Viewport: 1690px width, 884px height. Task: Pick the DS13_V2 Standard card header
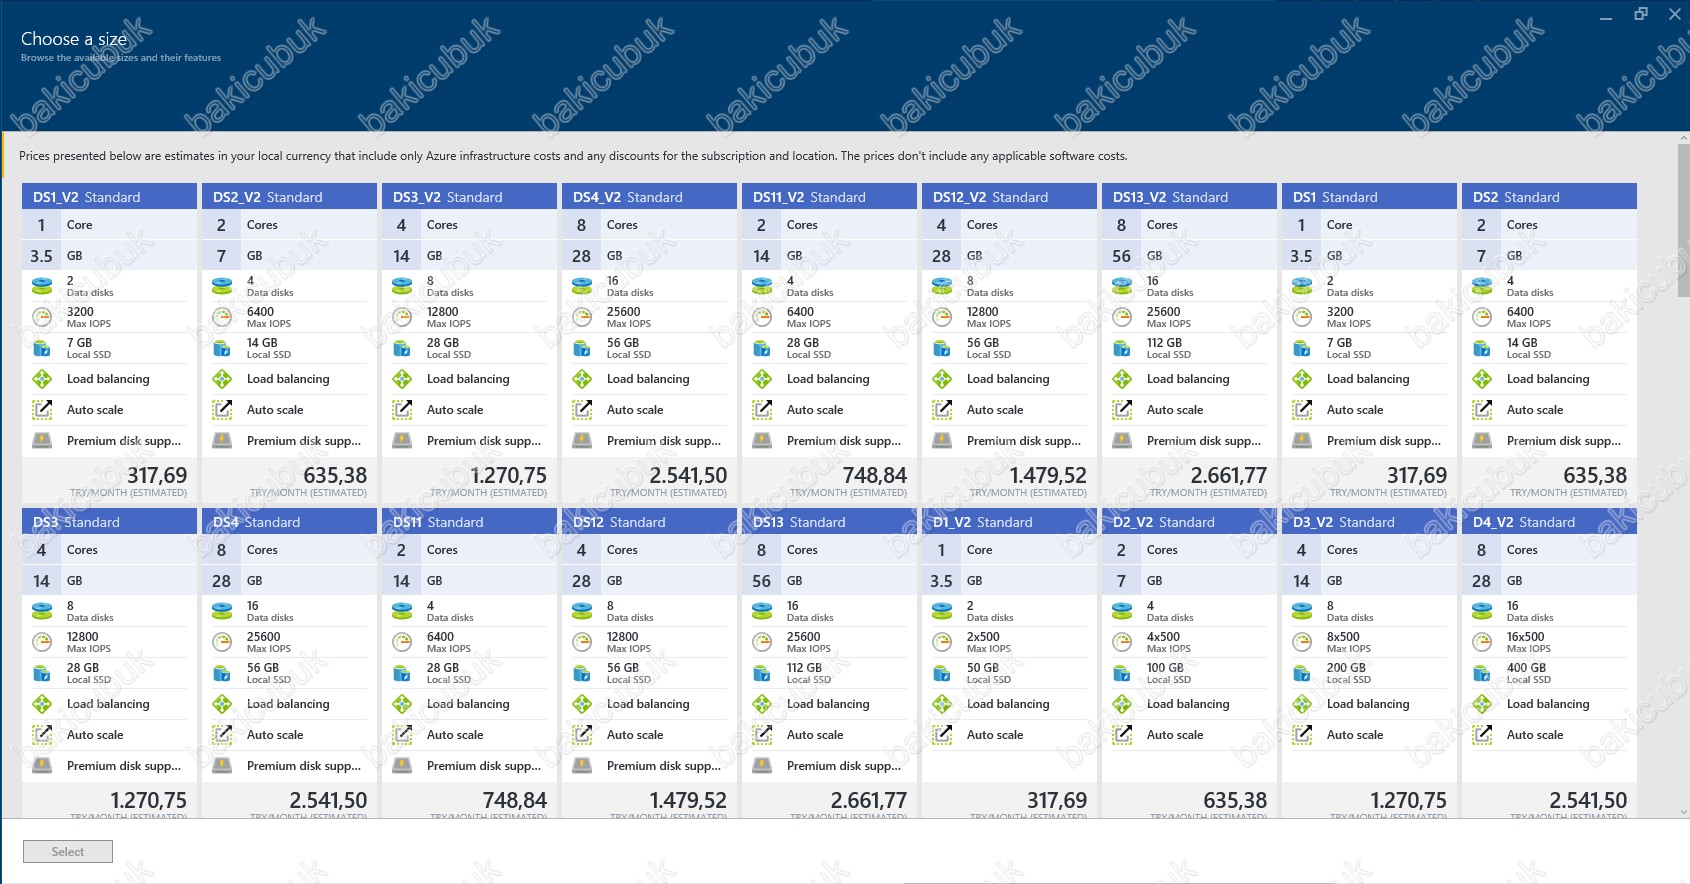[1190, 197]
